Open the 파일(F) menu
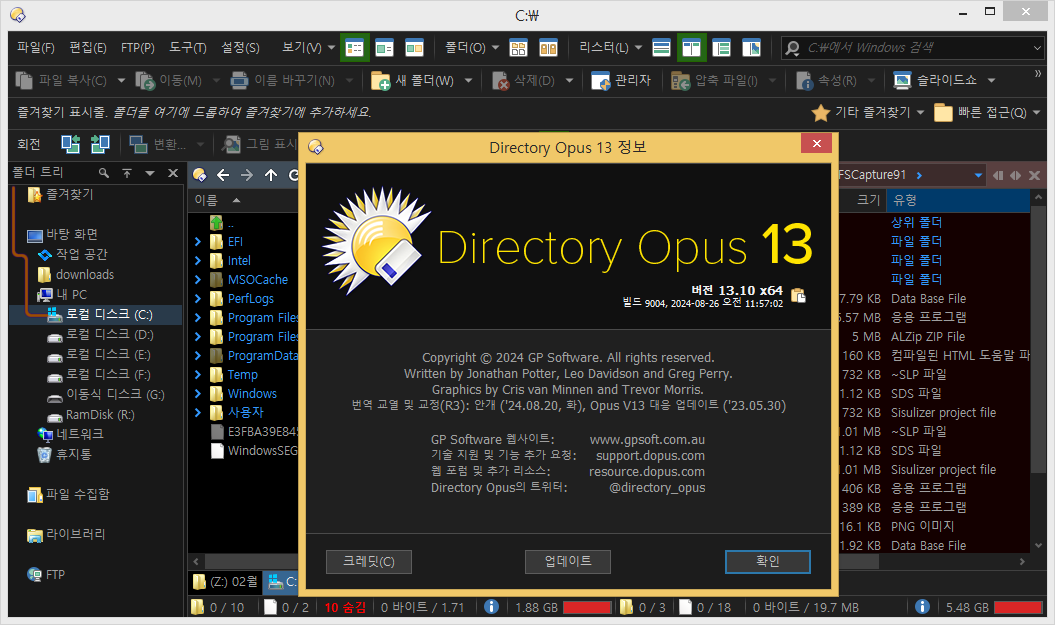The width and height of the screenshot is (1055, 625). click(x=36, y=48)
